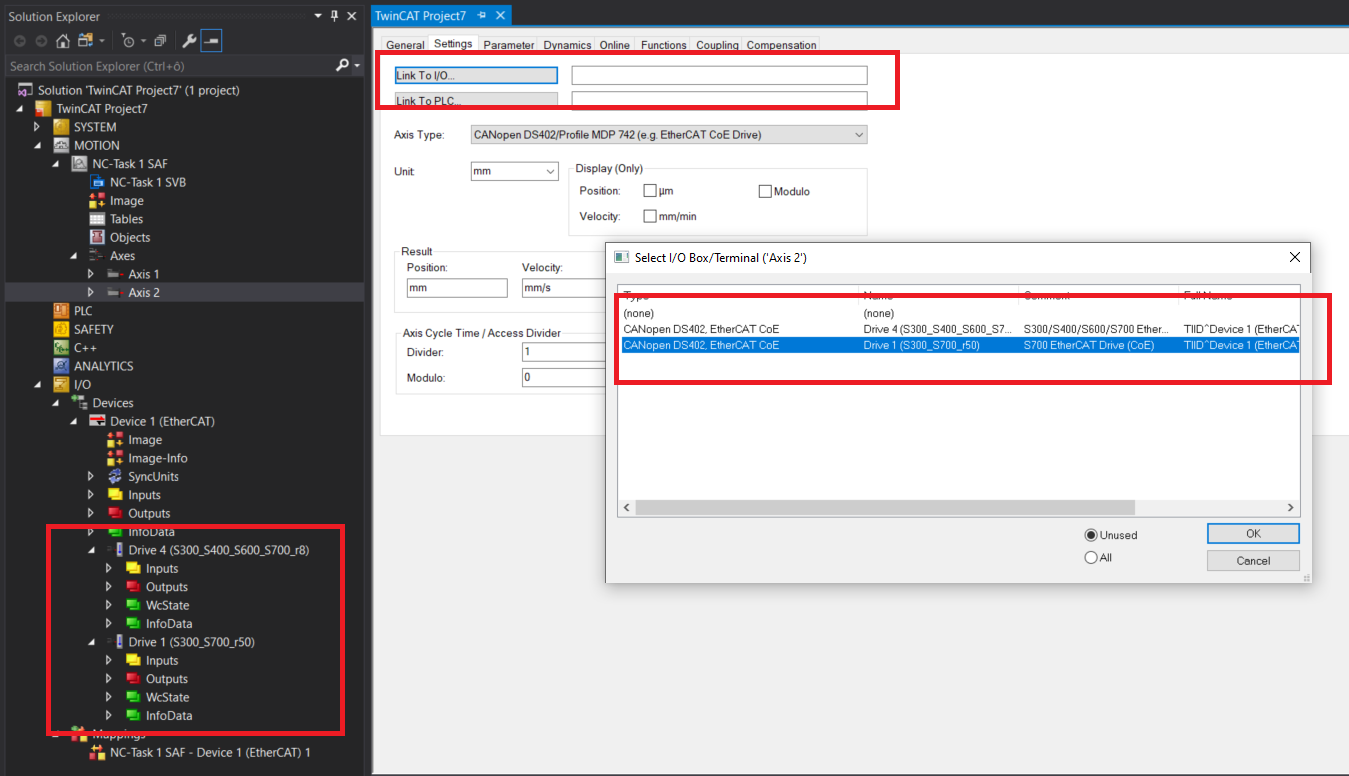This screenshot has height=776, width=1349.
Task: Click the Link To I/O text field
Action: [719, 75]
